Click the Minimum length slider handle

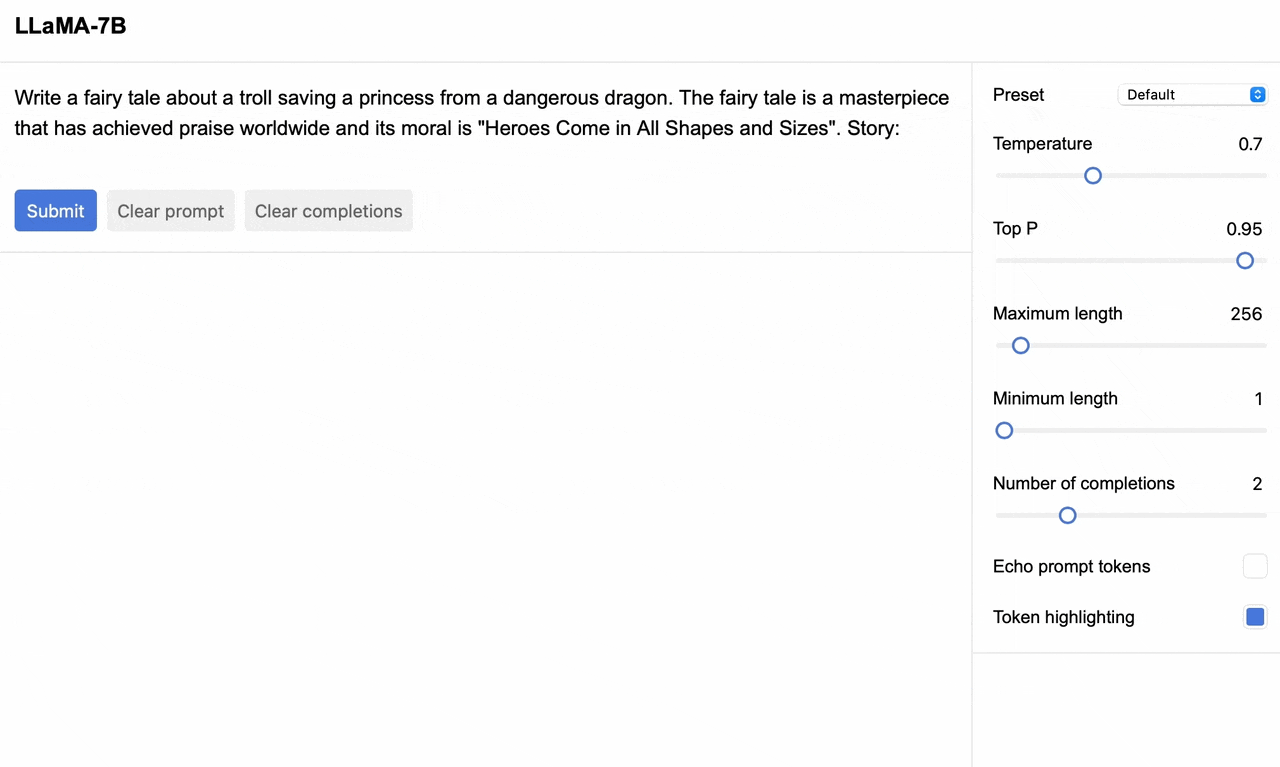point(1004,431)
